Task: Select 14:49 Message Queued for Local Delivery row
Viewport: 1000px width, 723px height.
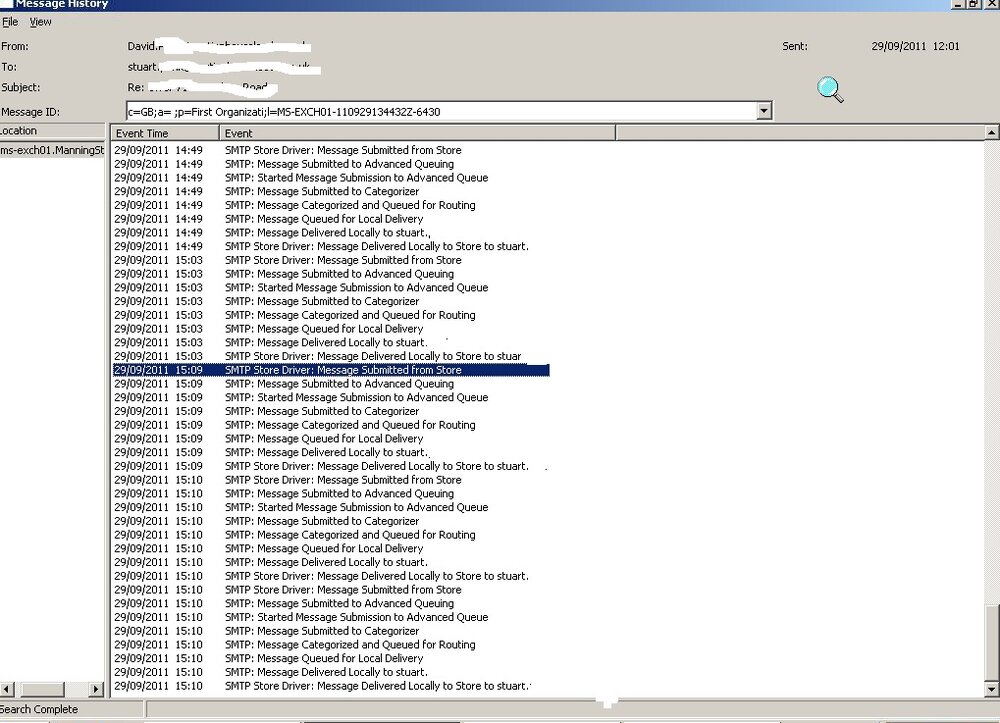Action: pos(268,219)
